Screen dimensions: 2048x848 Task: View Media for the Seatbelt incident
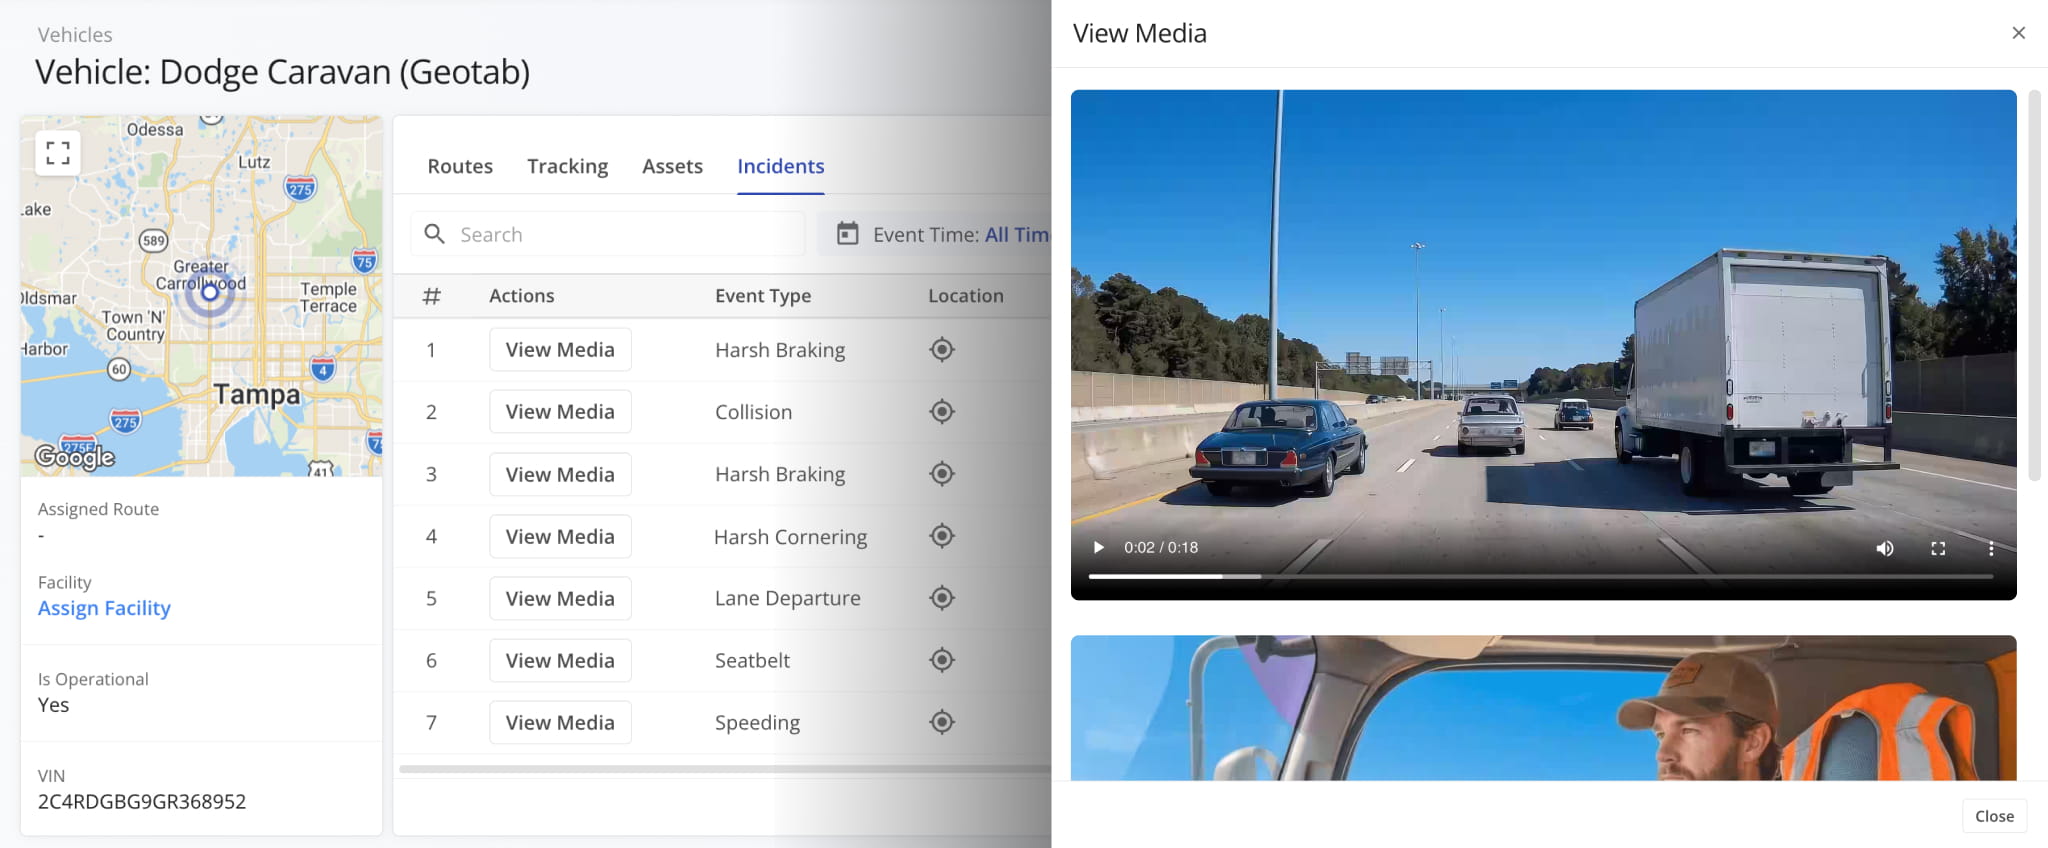(560, 660)
